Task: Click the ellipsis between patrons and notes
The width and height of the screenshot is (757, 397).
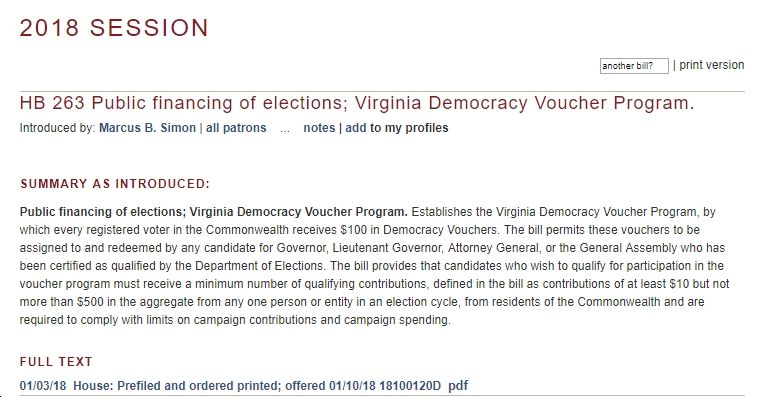Action: (x=285, y=129)
